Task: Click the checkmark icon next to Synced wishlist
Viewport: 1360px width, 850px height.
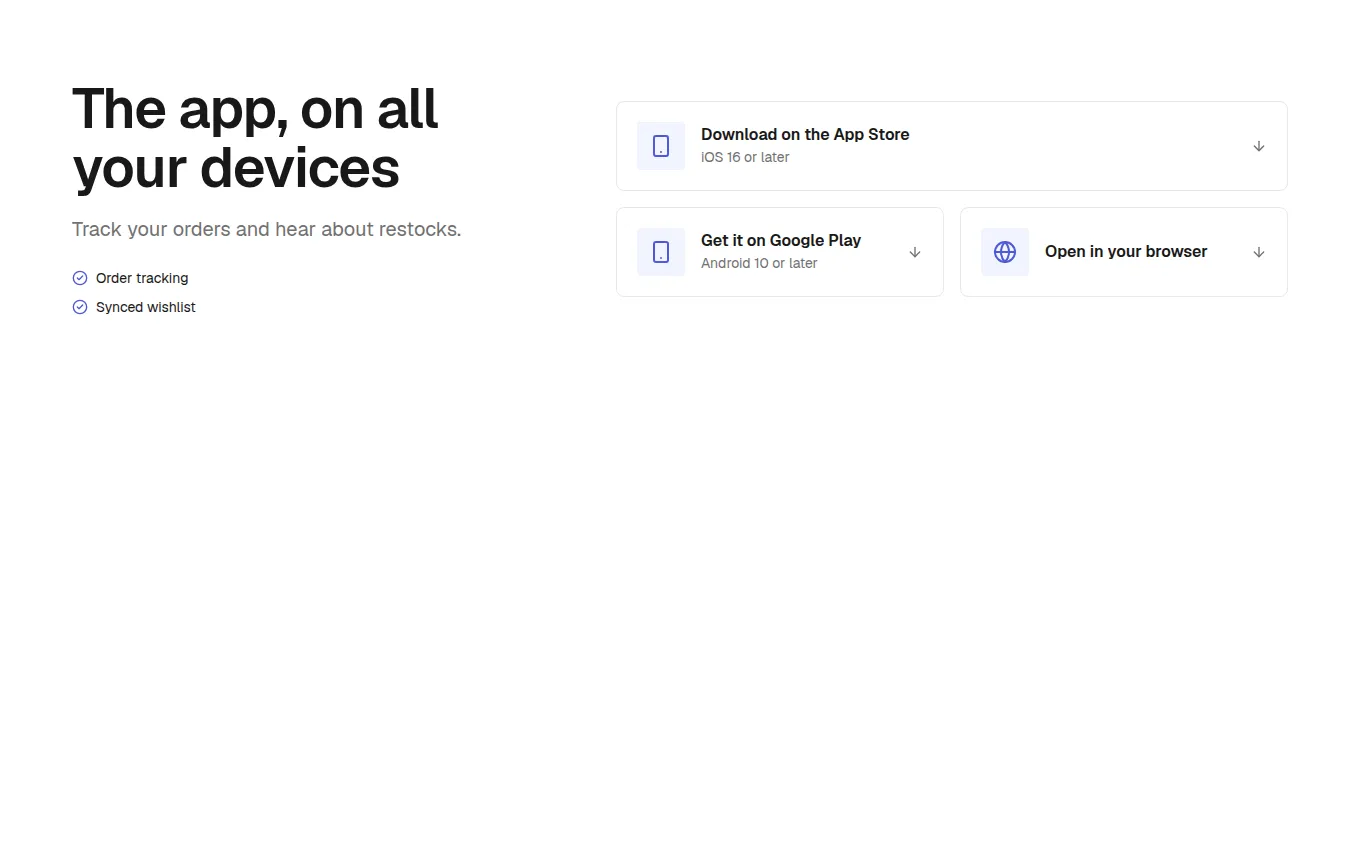Action: [x=80, y=307]
